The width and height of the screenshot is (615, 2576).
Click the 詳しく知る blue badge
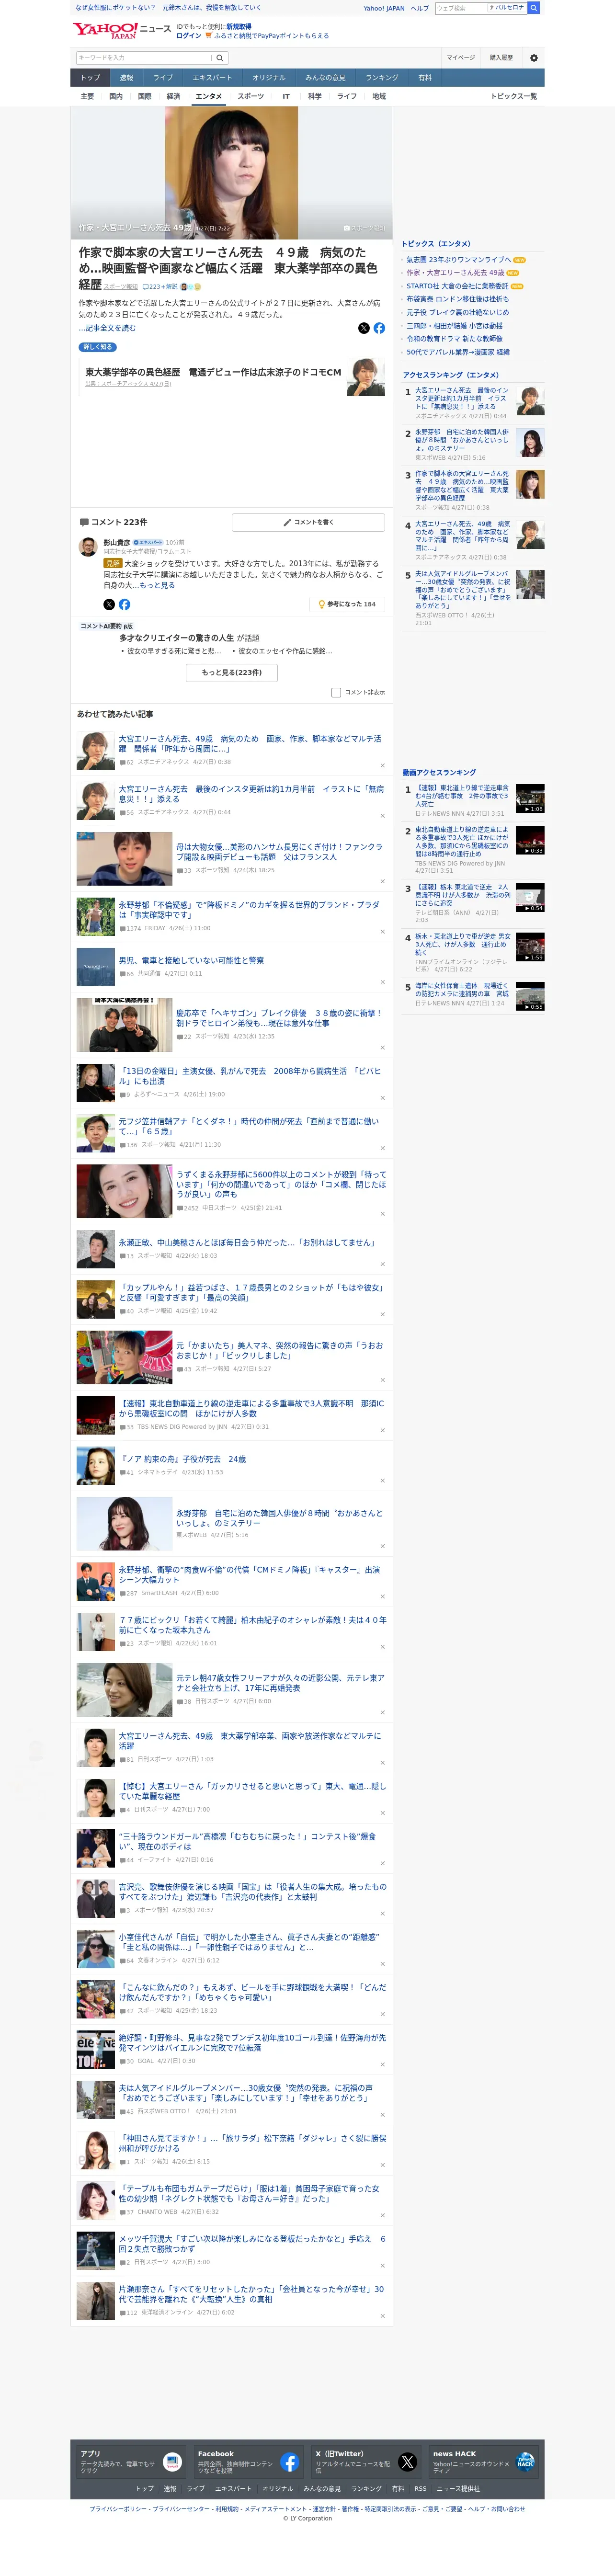[98, 347]
